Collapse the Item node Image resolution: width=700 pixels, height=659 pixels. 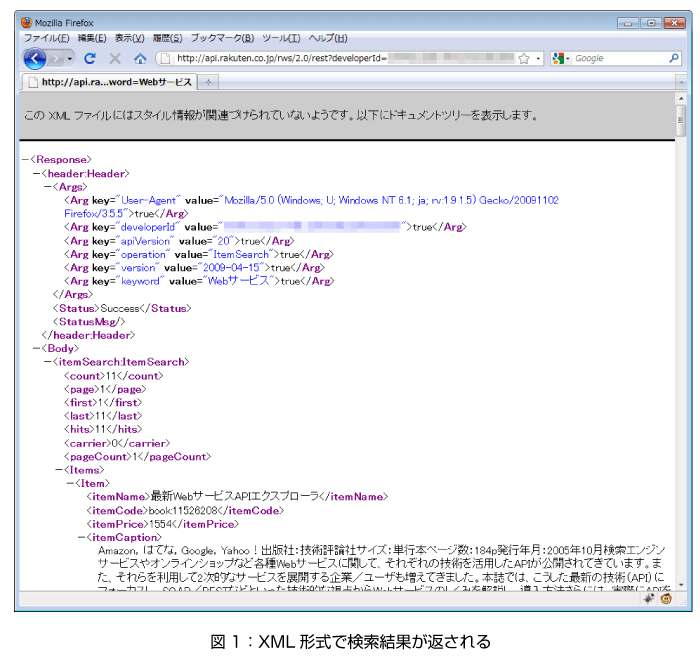70,483
